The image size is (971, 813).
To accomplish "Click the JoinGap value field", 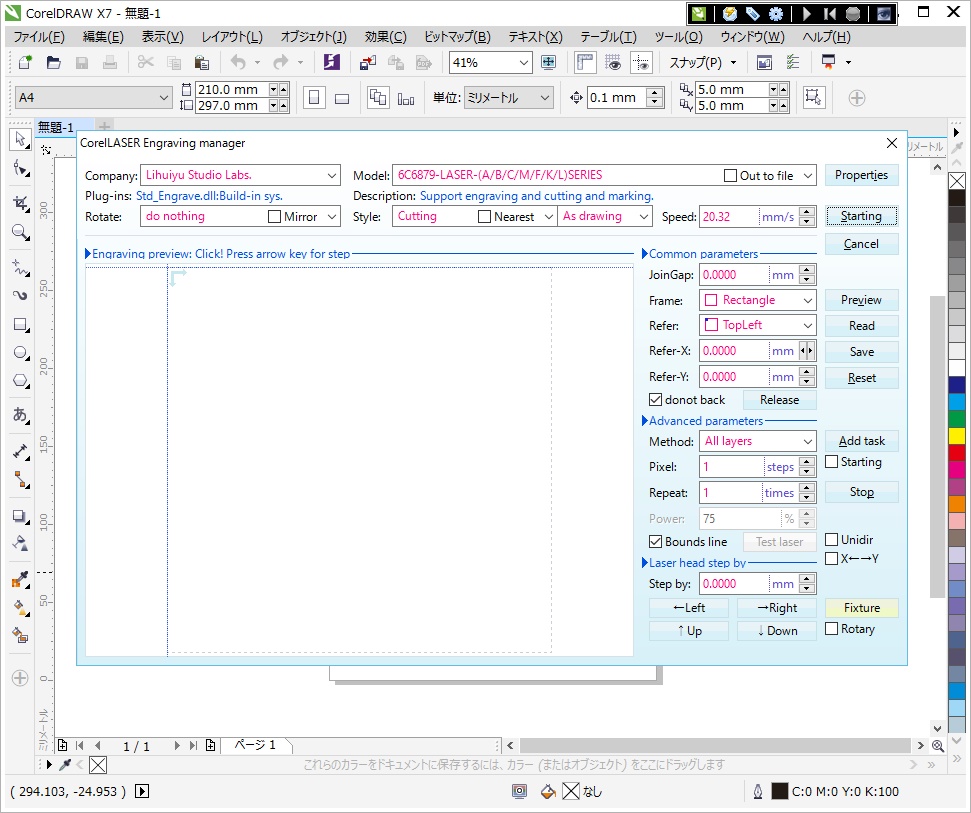I will click(734, 275).
